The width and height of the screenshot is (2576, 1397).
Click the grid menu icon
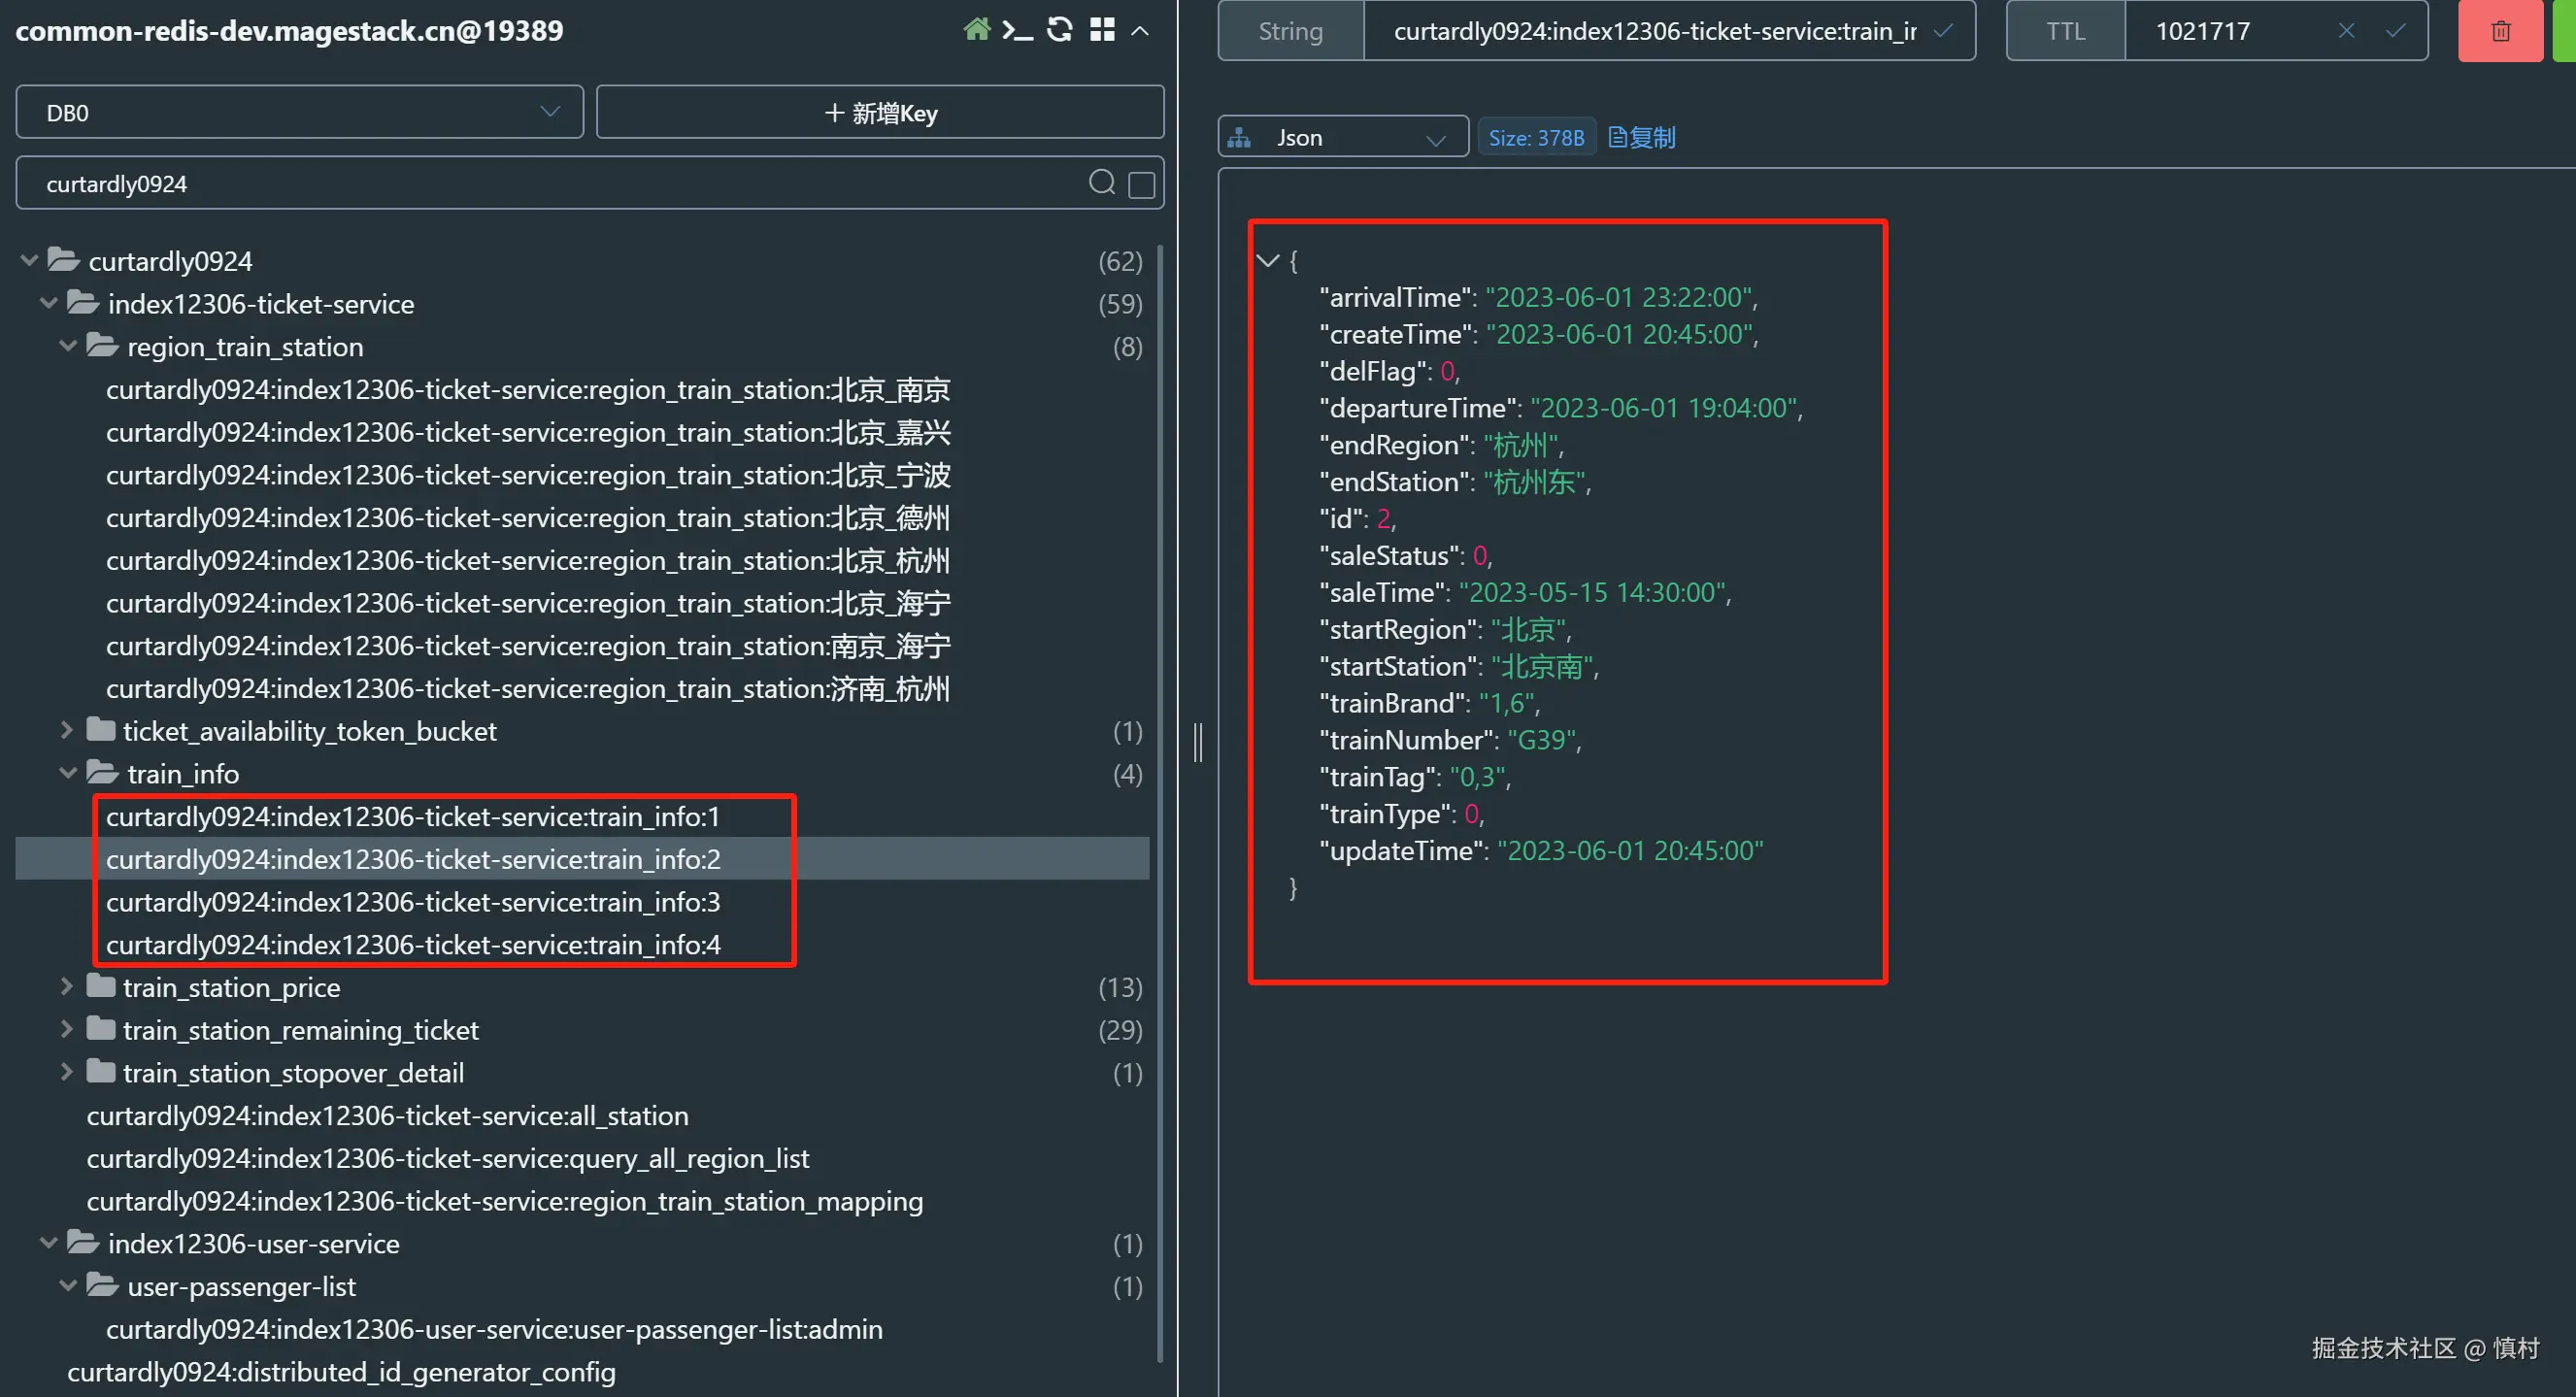point(1101,30)
